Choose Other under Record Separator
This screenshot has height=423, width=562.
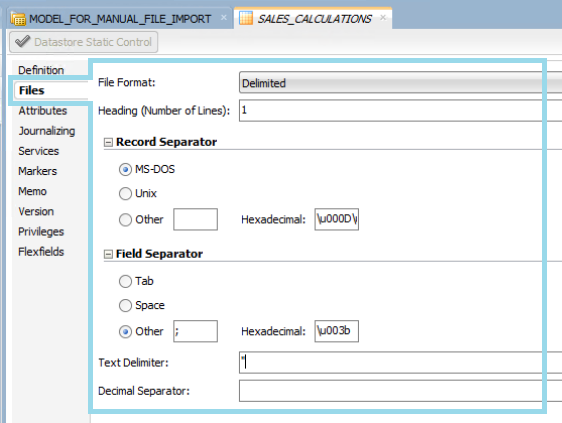[x=125, y=219]
